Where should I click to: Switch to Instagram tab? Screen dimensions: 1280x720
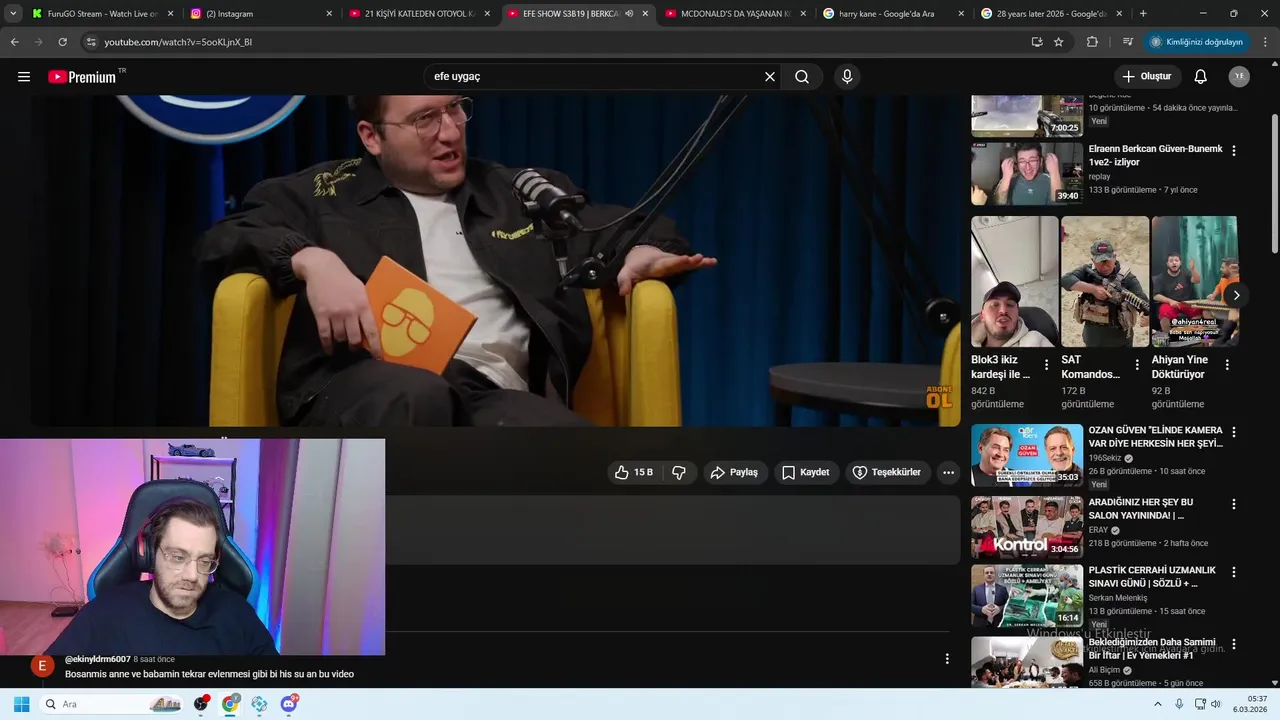pyautogui.click(x=260, y=14)
